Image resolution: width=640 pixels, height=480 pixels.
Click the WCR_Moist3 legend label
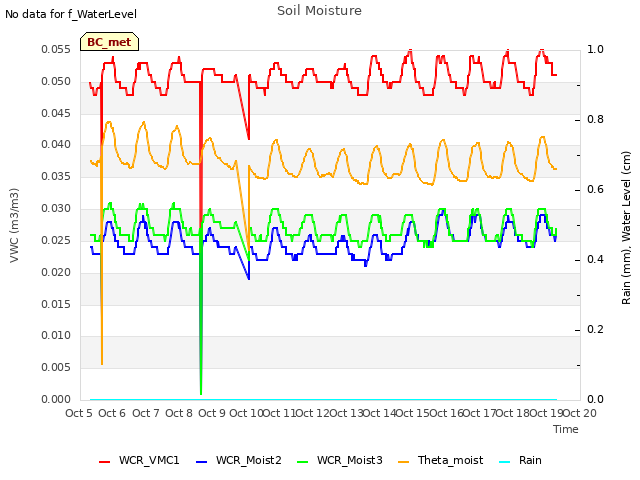pos(350,460)
